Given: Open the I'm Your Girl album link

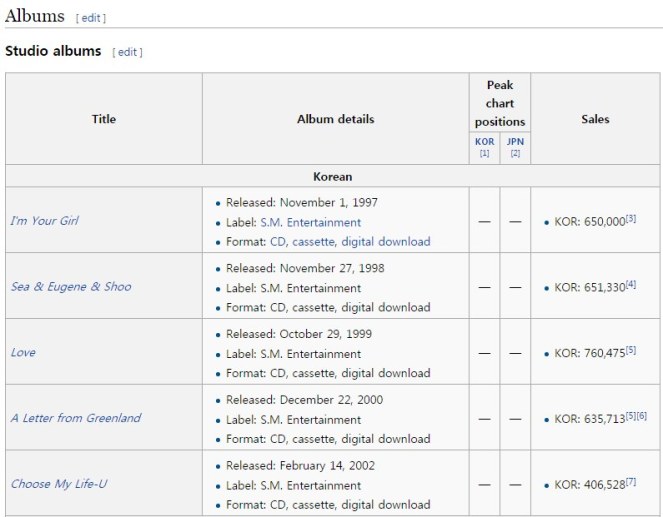Looking at the screenshot, I should 44,221.
